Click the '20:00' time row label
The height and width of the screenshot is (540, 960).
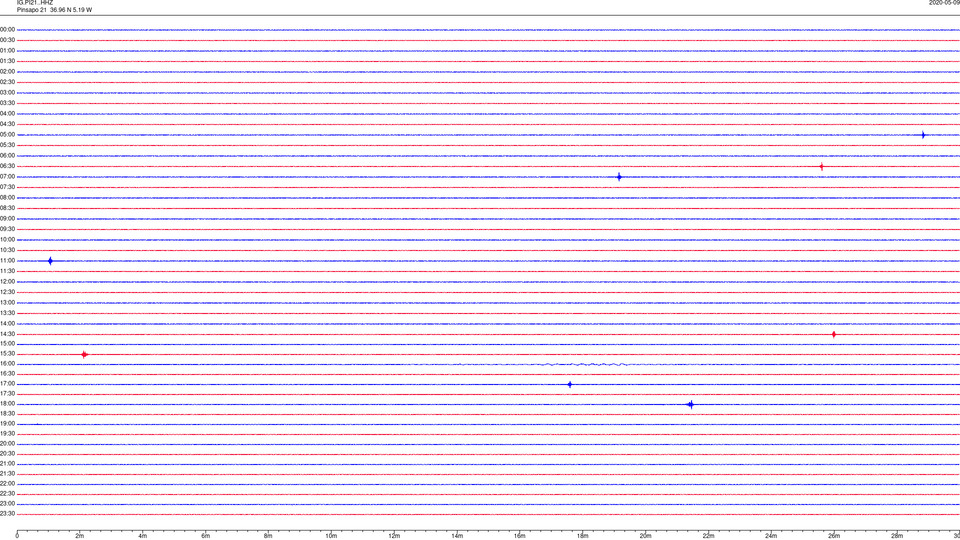[x=7, y=444]
